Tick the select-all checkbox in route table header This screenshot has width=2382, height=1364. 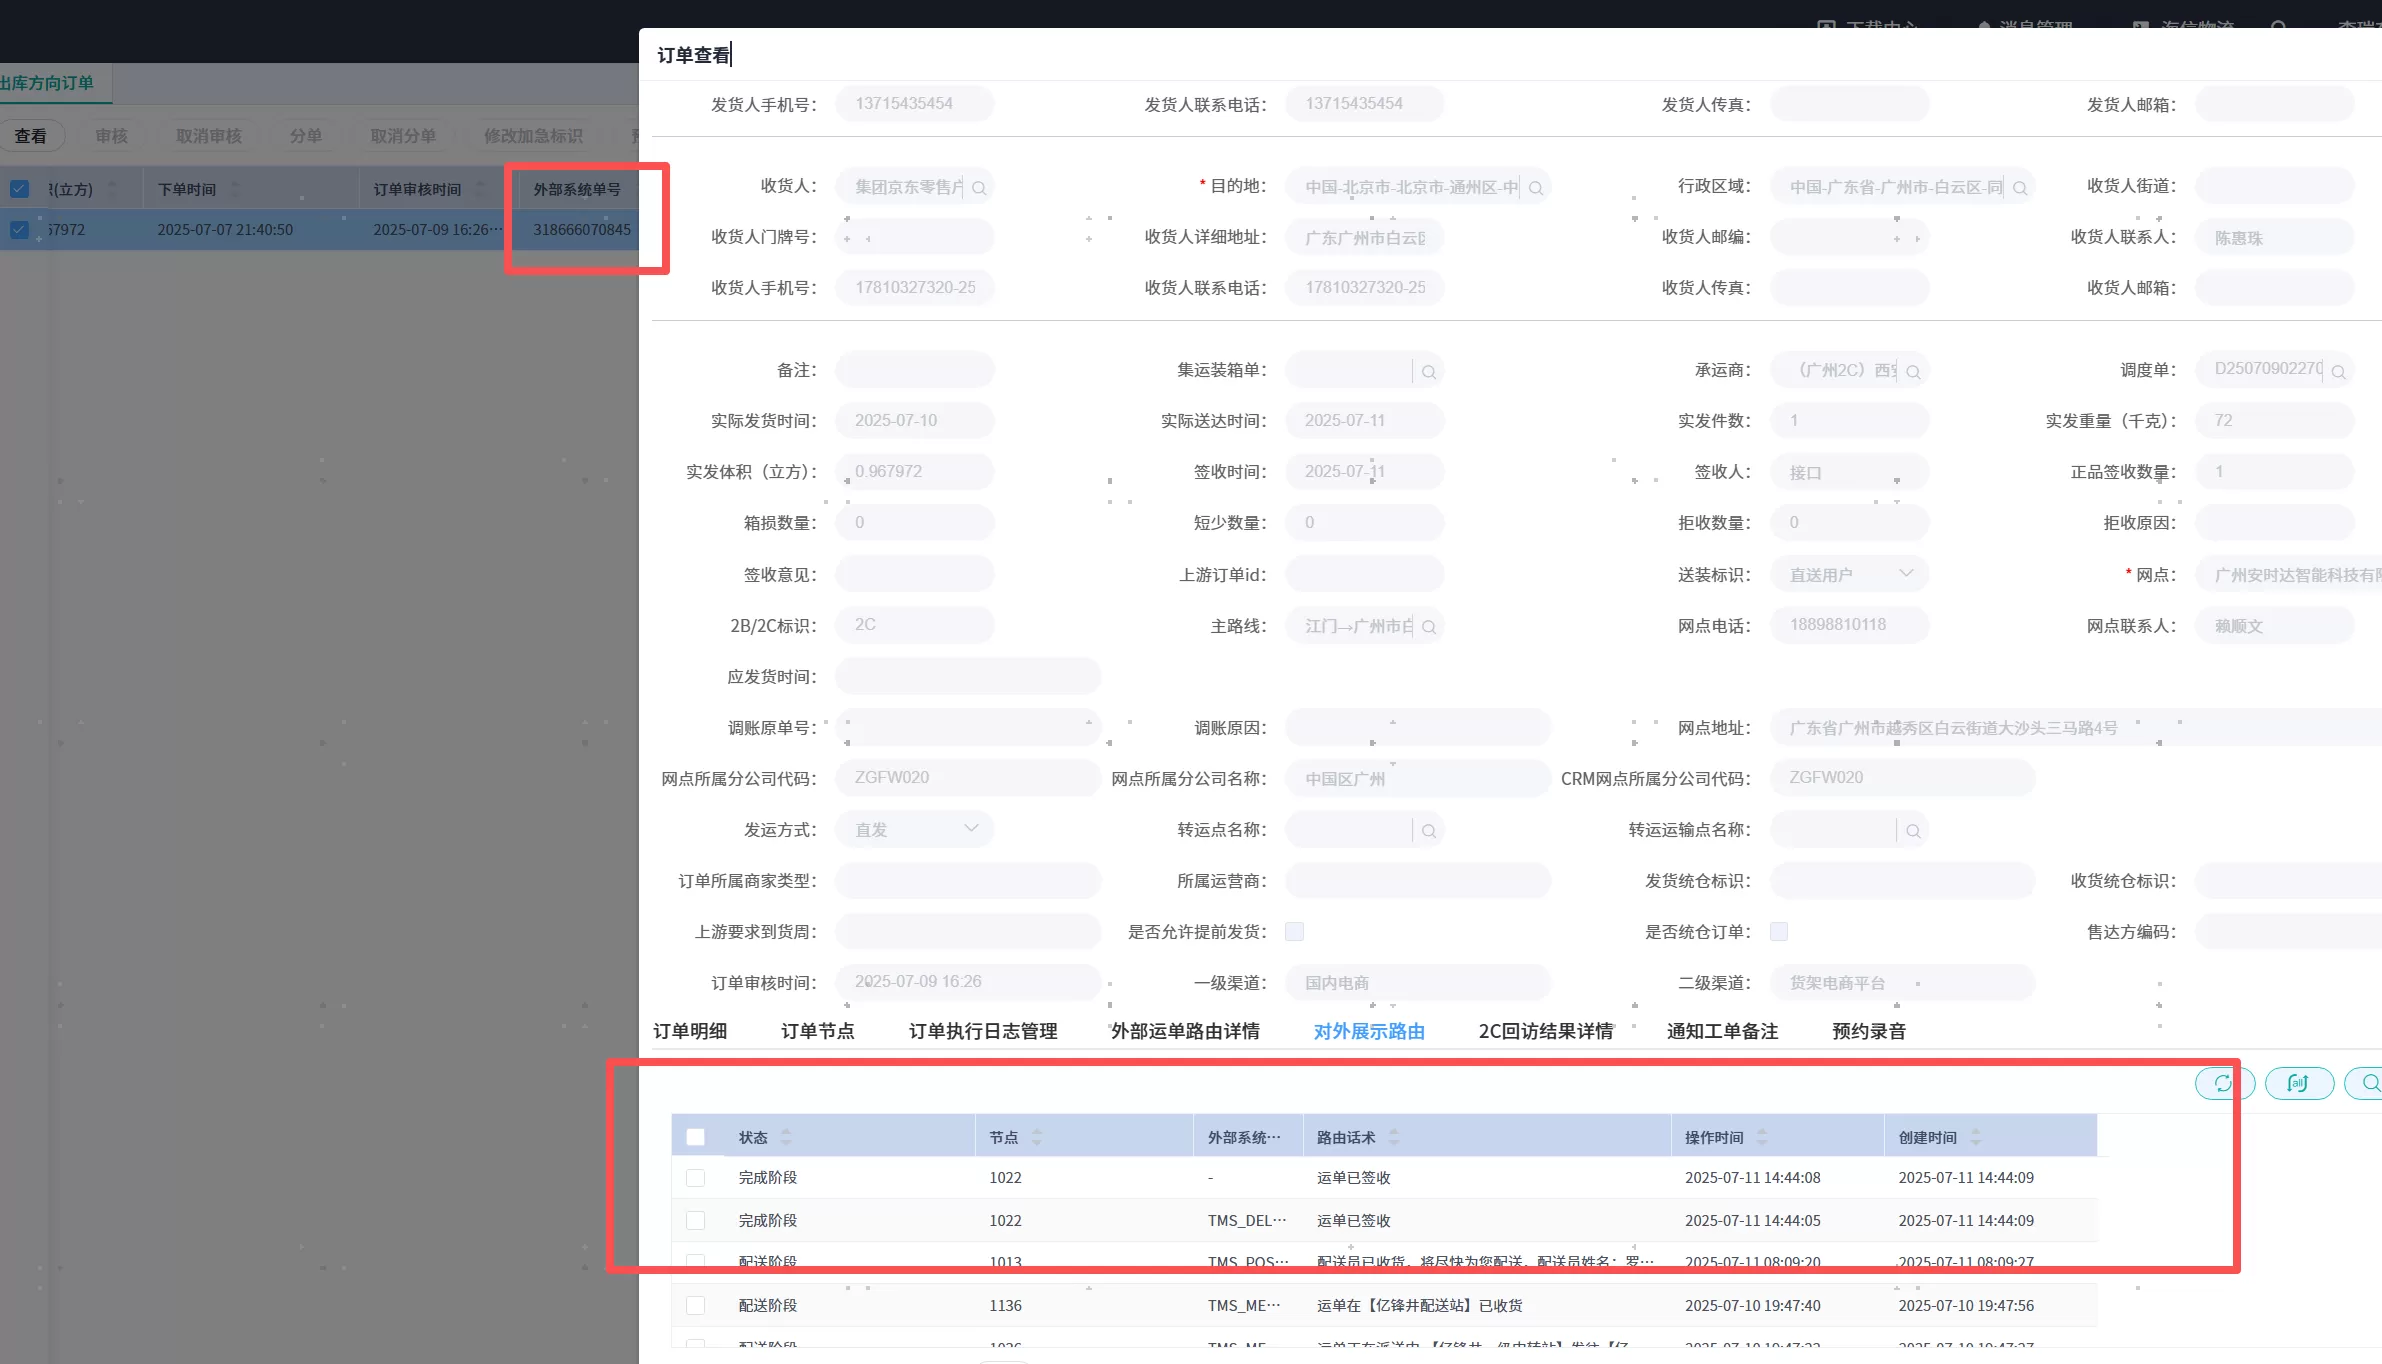696,1137
